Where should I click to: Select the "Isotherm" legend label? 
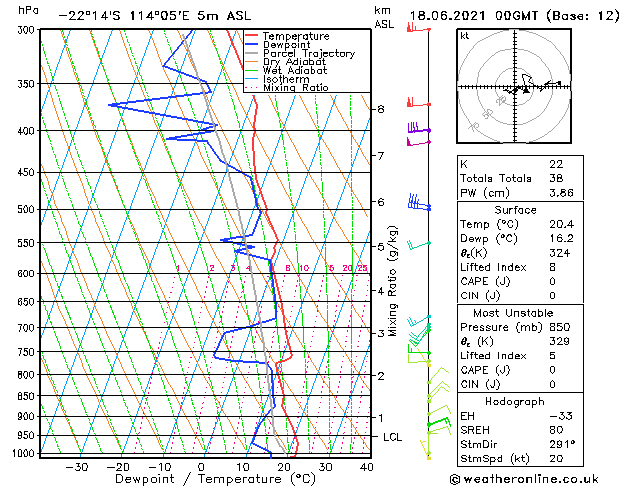(286, 79)
